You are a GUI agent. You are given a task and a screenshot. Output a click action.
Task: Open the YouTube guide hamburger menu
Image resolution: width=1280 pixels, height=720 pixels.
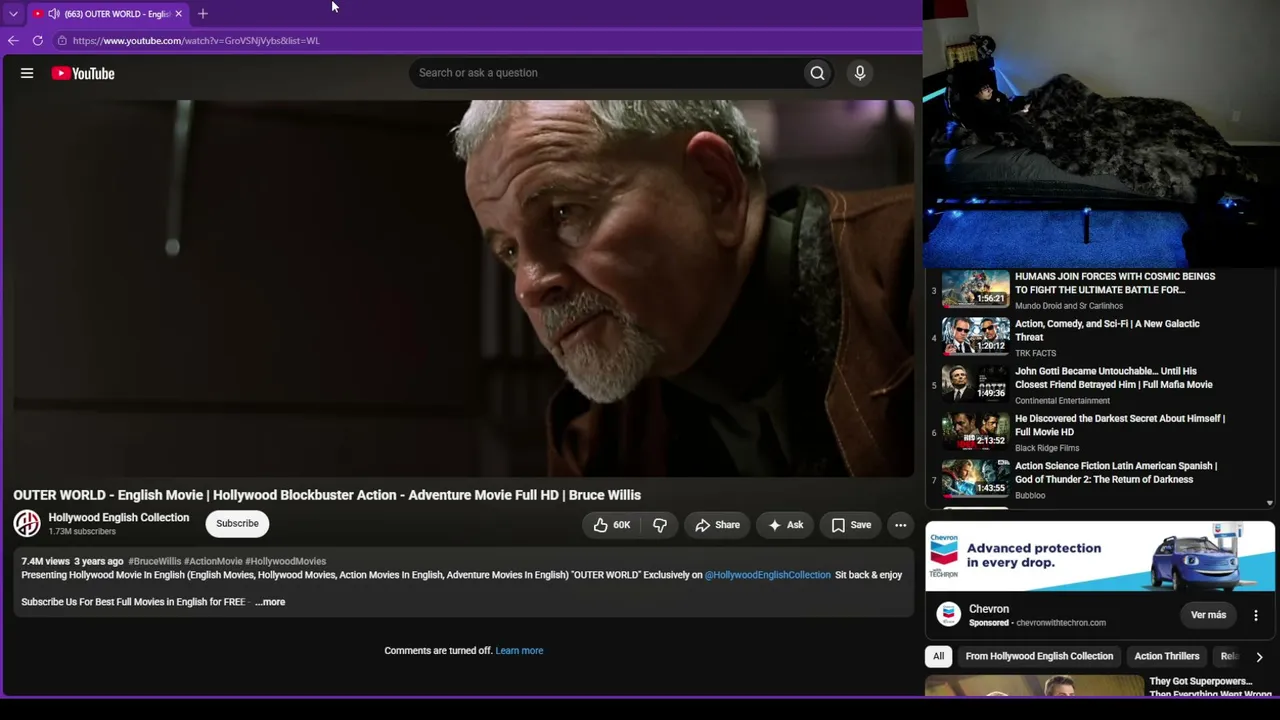click(27, 73)
